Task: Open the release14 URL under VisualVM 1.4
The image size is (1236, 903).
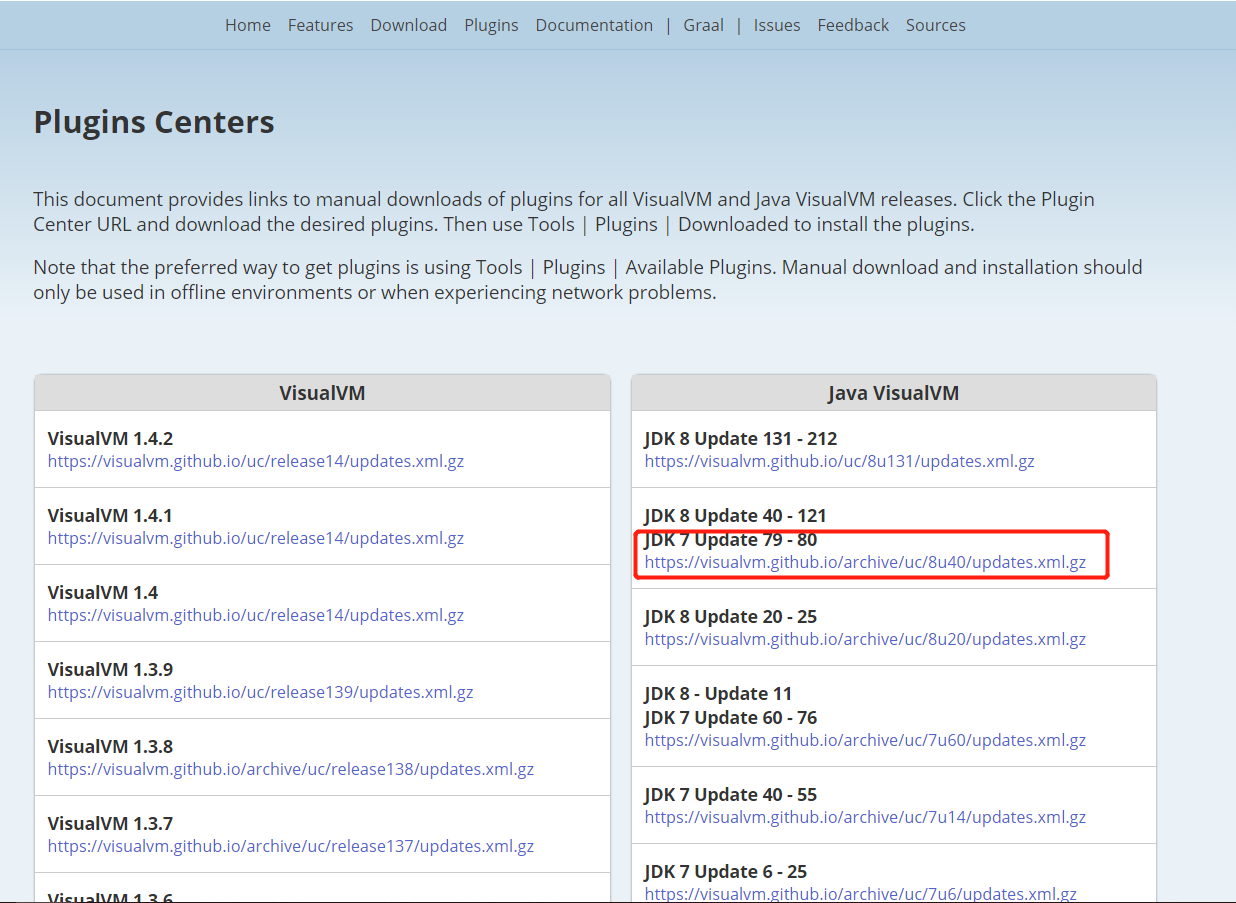Action: pos(256,615)
